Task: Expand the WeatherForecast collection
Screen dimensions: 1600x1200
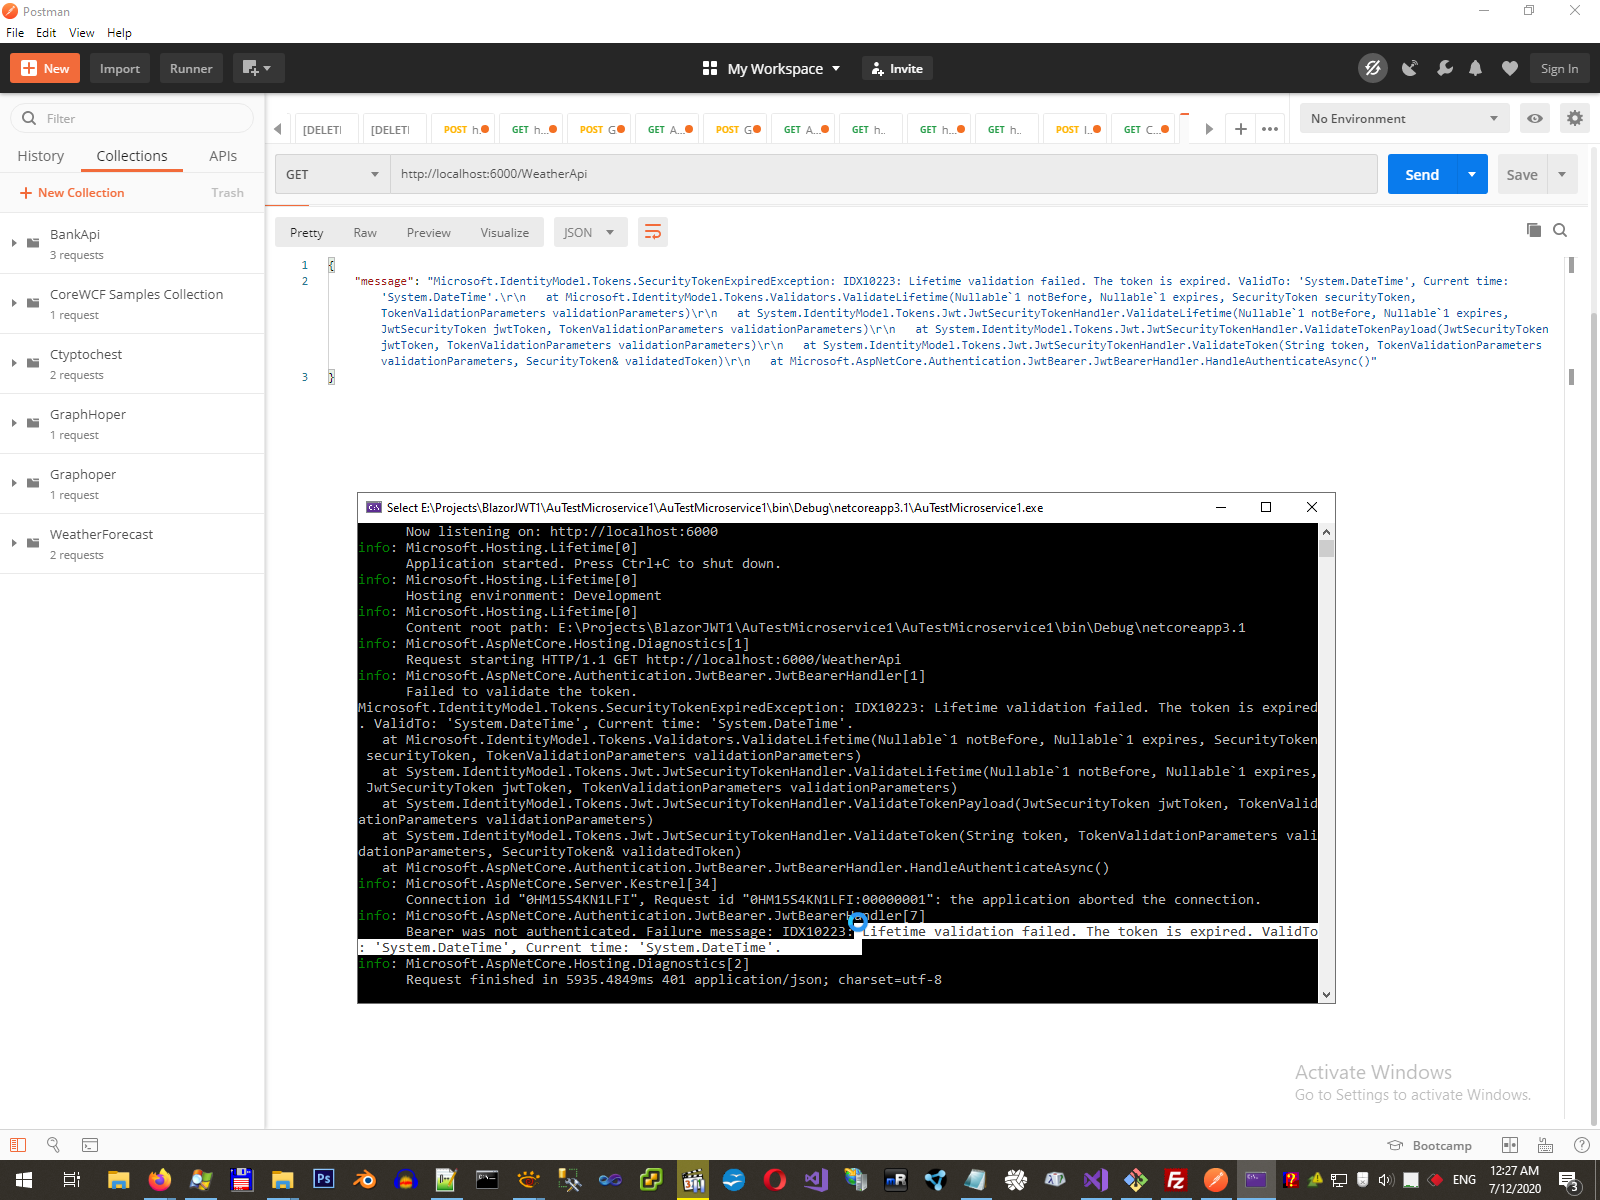Action: click(x=14, y=543)
